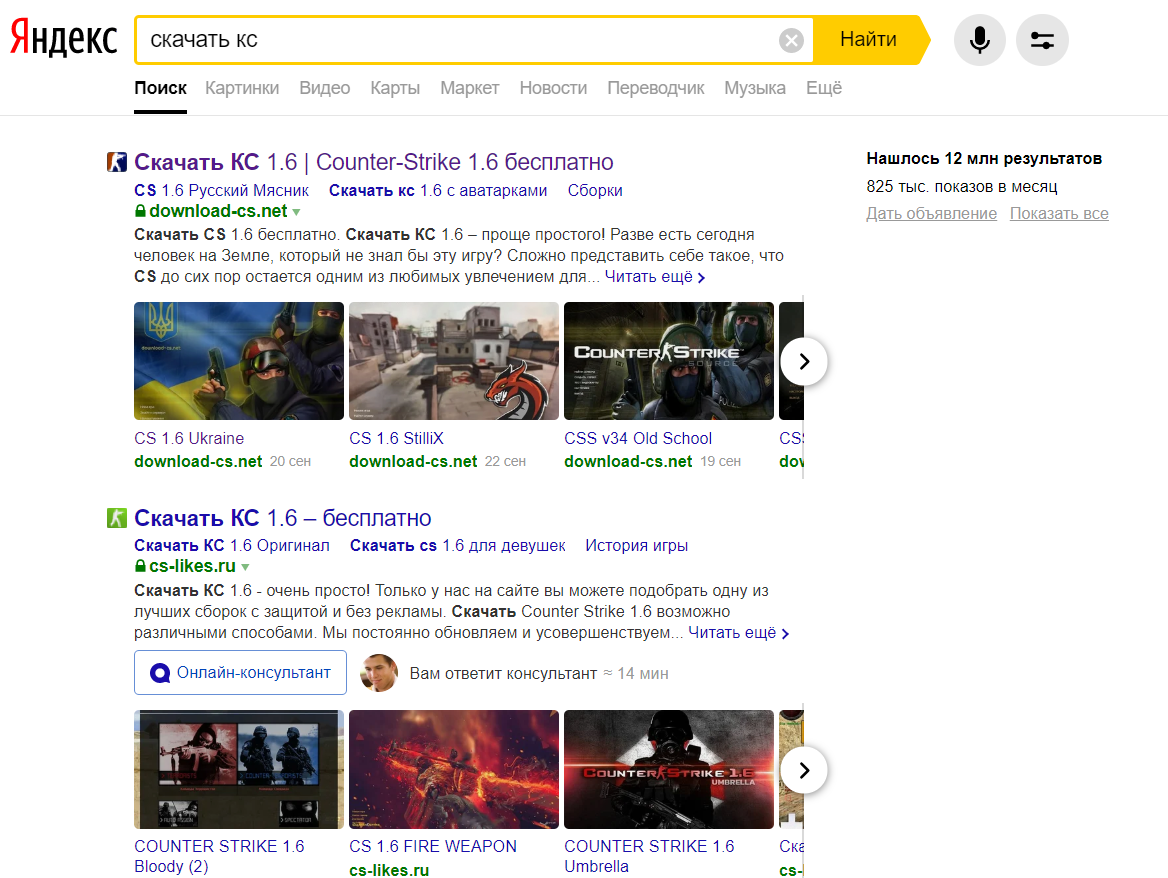Expand first result snippet via Читать ещё
Screen dimensions: 1168x878
tap(655, 277)
